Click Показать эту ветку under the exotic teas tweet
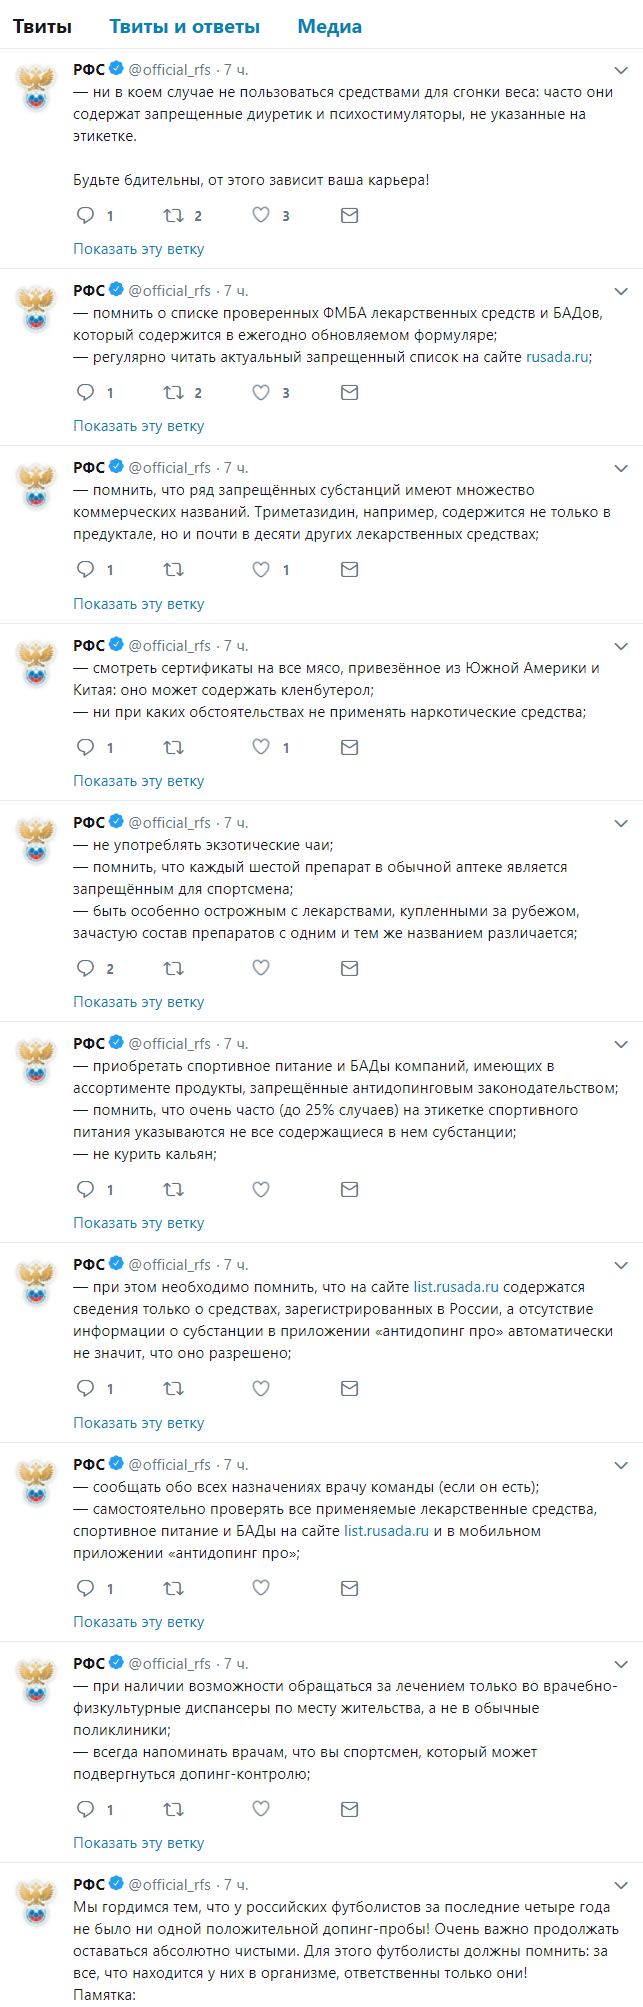The height and width of the screenshot is (2007, 643). (138, 1002)
